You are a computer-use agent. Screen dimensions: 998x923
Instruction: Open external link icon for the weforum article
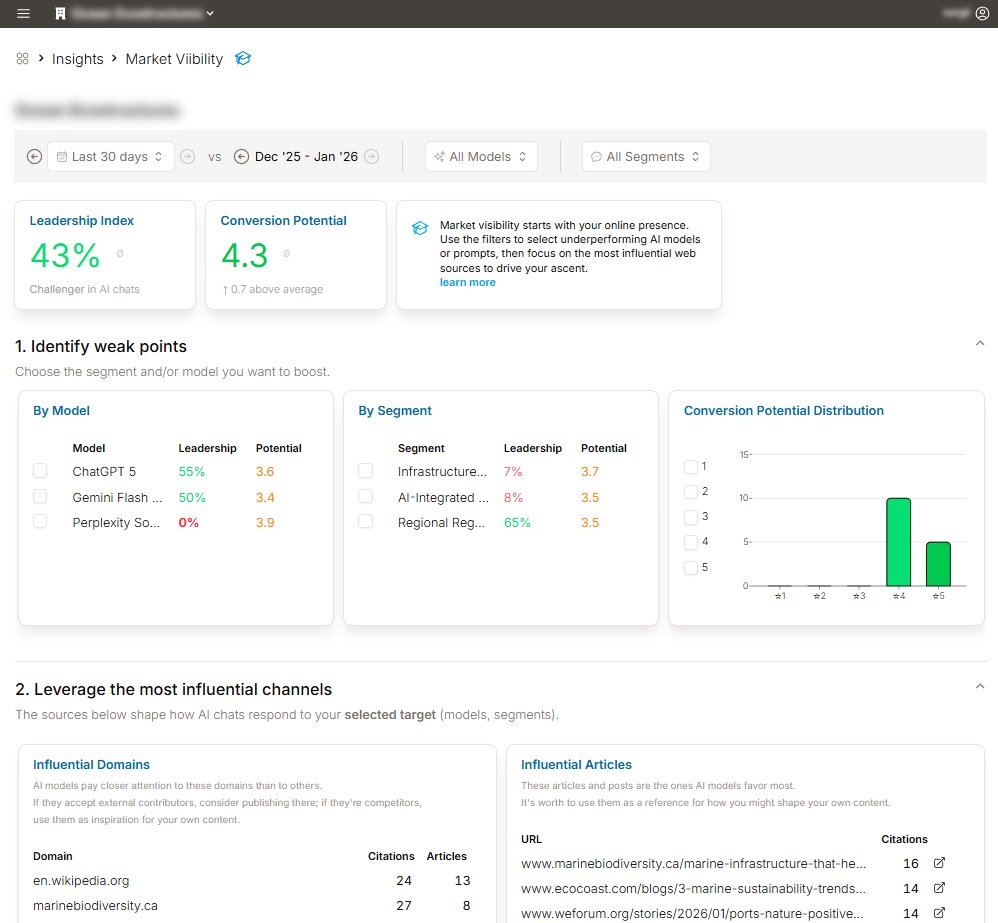point(937,913)
